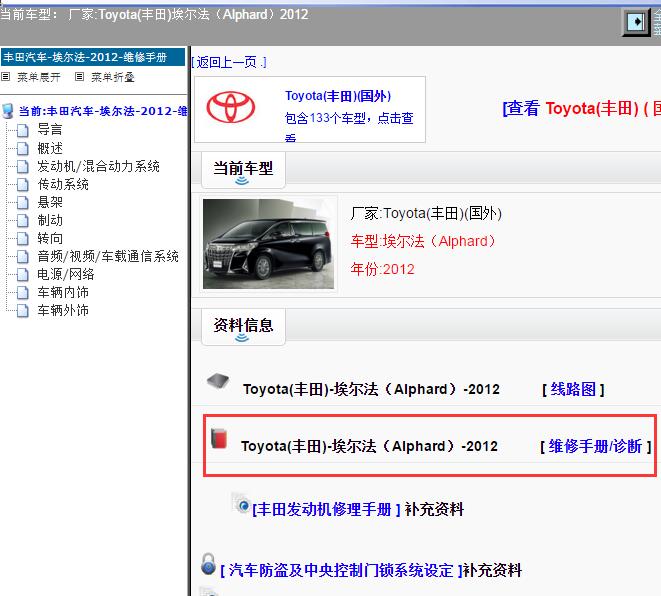Click the page icon beside 制动
This screenshot has width=661, height=596.
coord(23,221)
